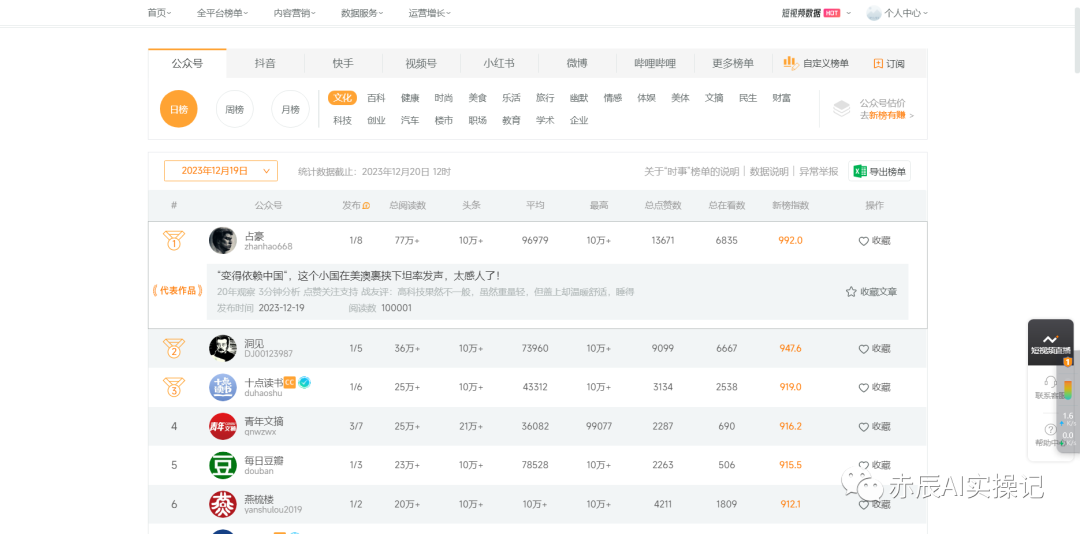Open 关于"时事"榜单的说明 link
This screenshot has height=534, width=1080.
coord(691,172)
